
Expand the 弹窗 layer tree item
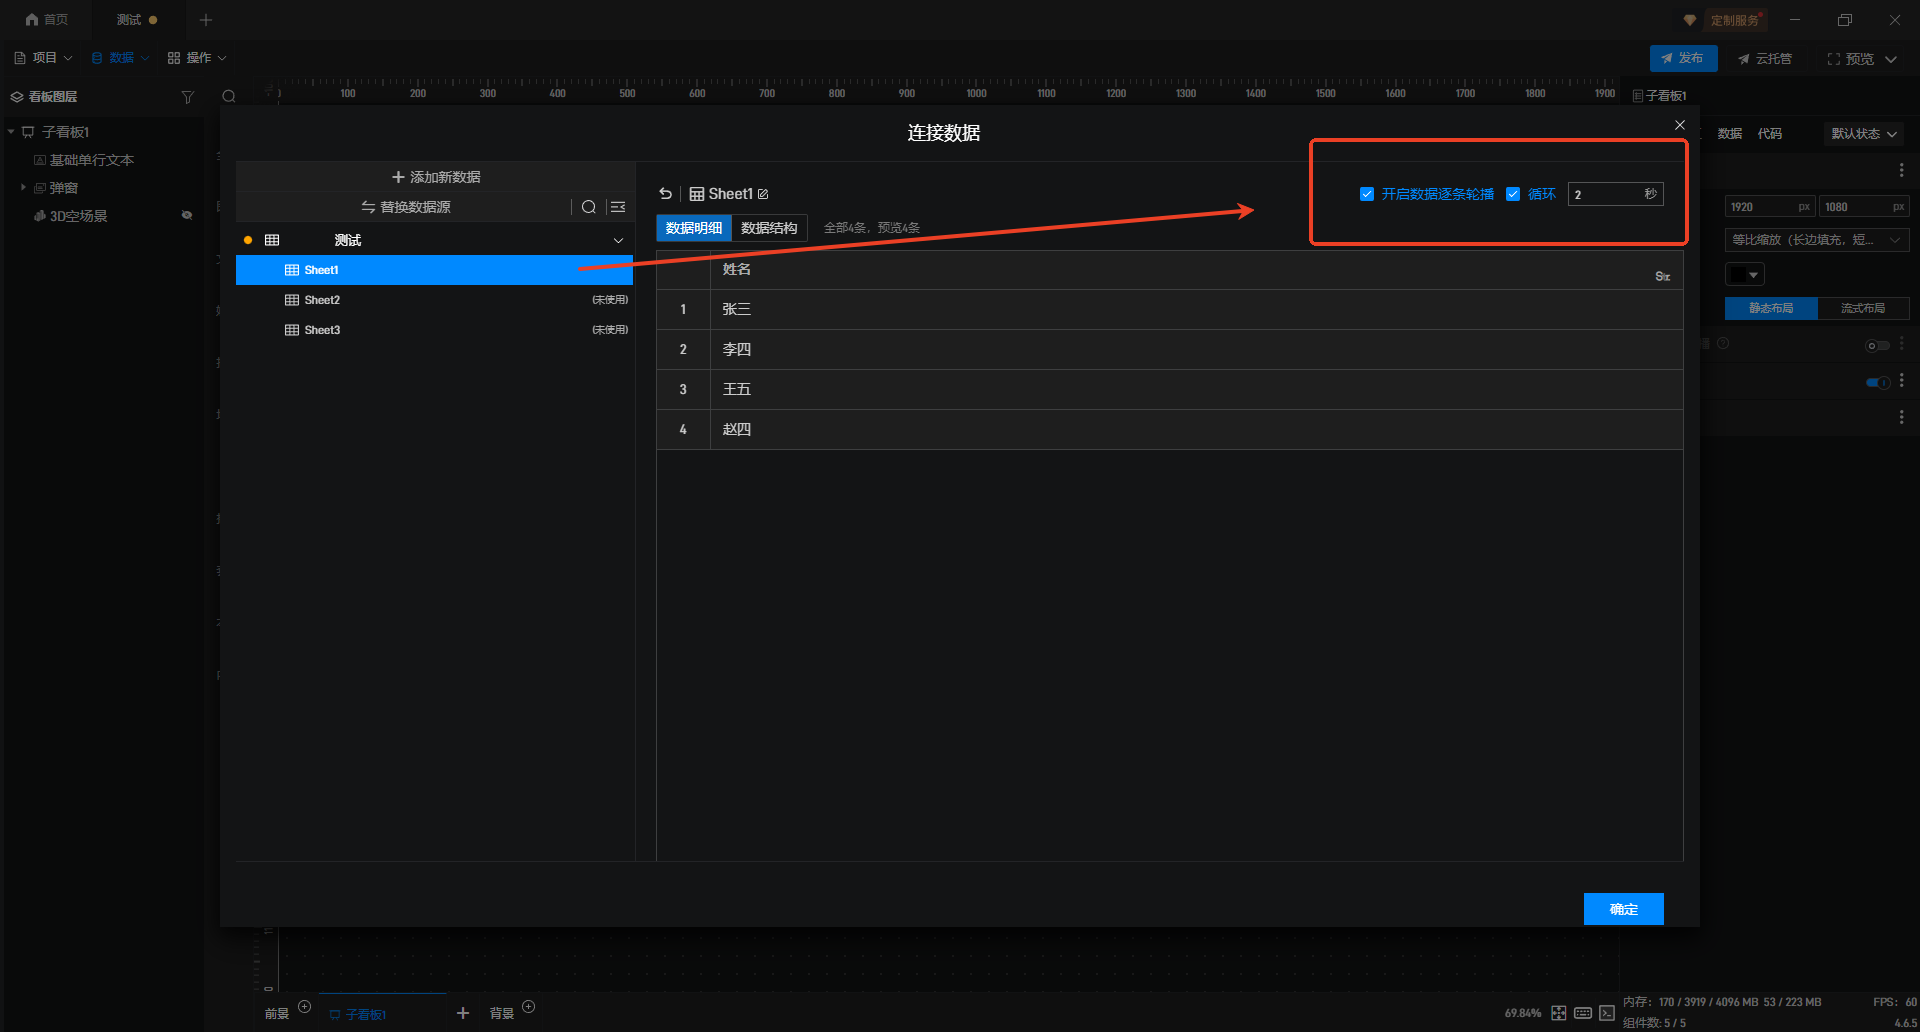(x=23, y=188)
